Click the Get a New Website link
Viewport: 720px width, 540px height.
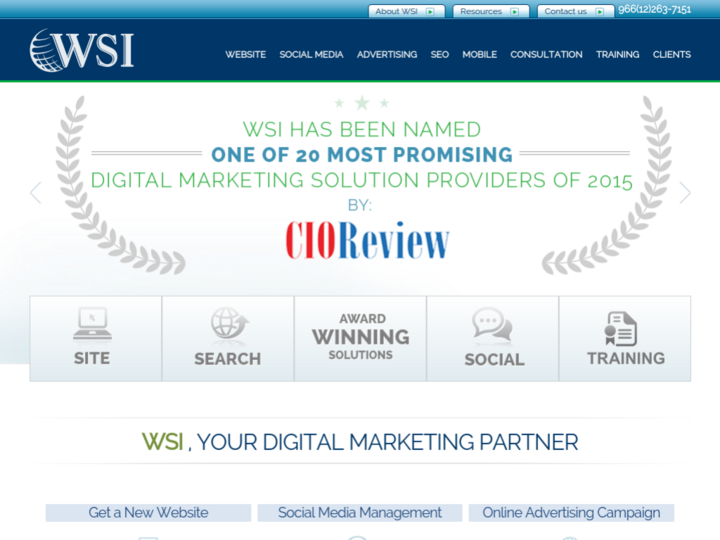148,512
